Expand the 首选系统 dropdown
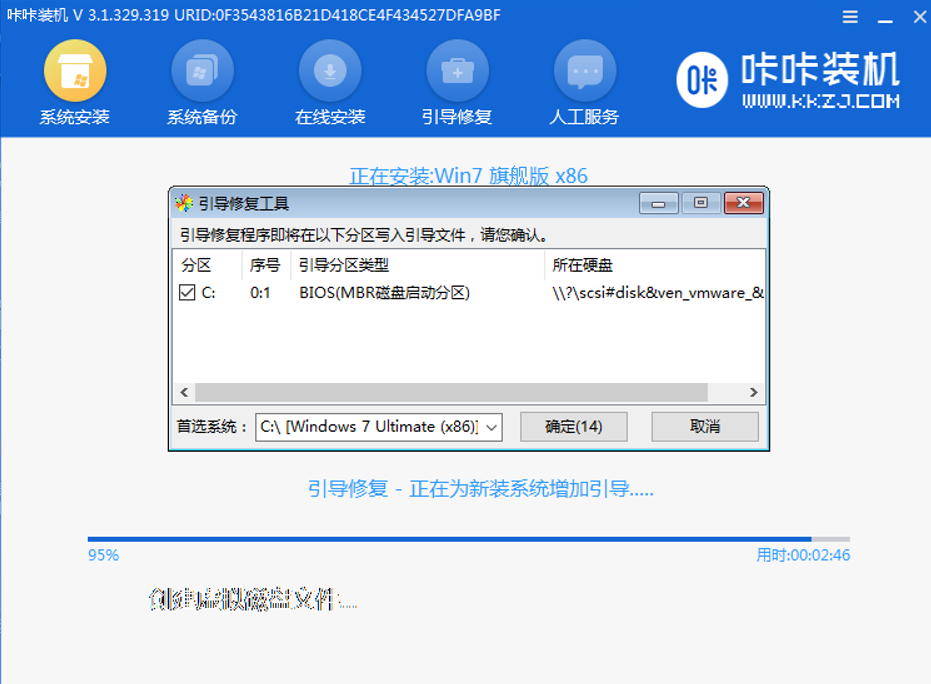The image size is (931, 684). 491,427
